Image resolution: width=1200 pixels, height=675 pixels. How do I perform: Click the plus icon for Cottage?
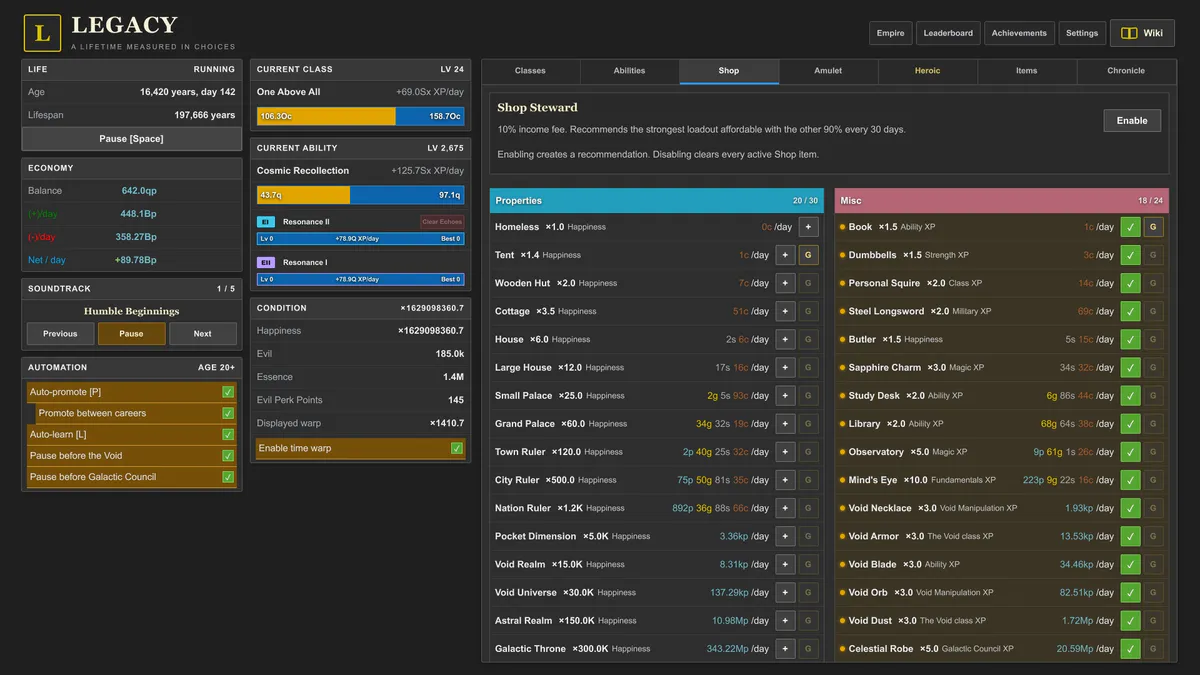[785, 311]
